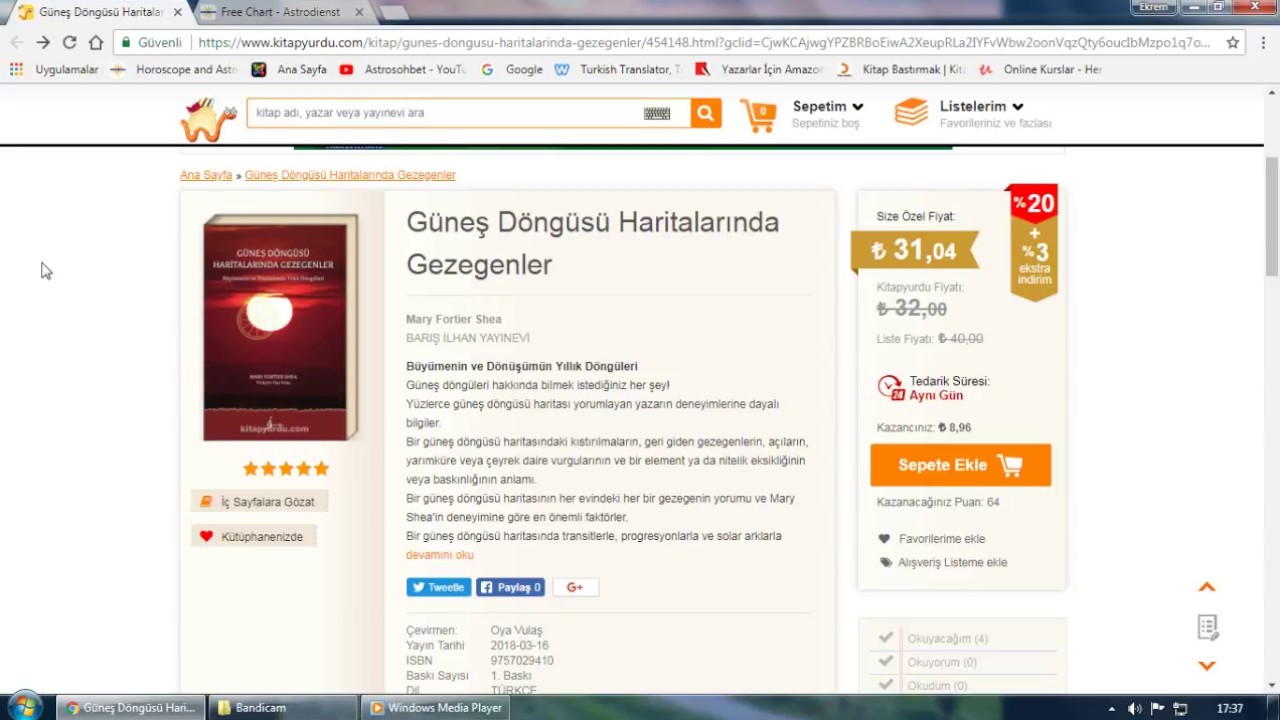Click the Facebook Paylaş button

pos(510,587)
